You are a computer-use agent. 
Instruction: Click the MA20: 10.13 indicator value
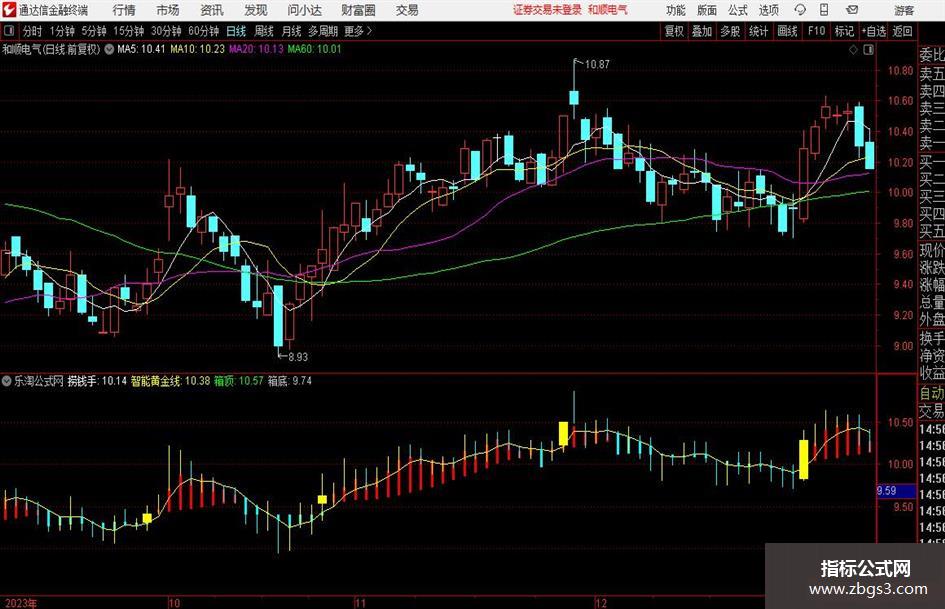coord(256,49)
